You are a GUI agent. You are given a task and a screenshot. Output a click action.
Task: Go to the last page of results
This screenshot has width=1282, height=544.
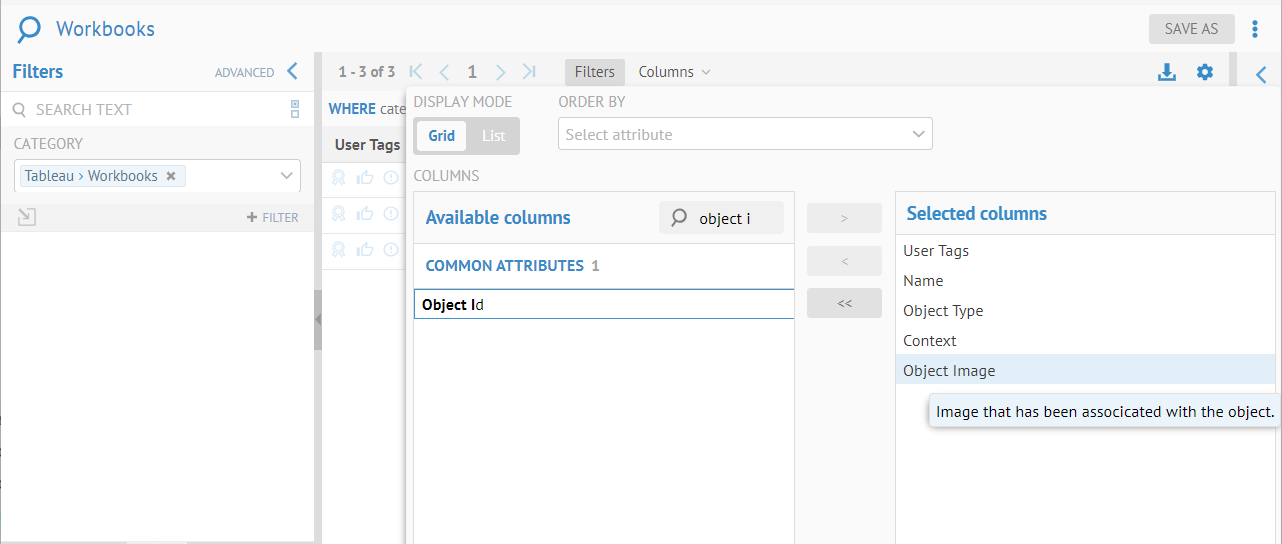[529, 72]
